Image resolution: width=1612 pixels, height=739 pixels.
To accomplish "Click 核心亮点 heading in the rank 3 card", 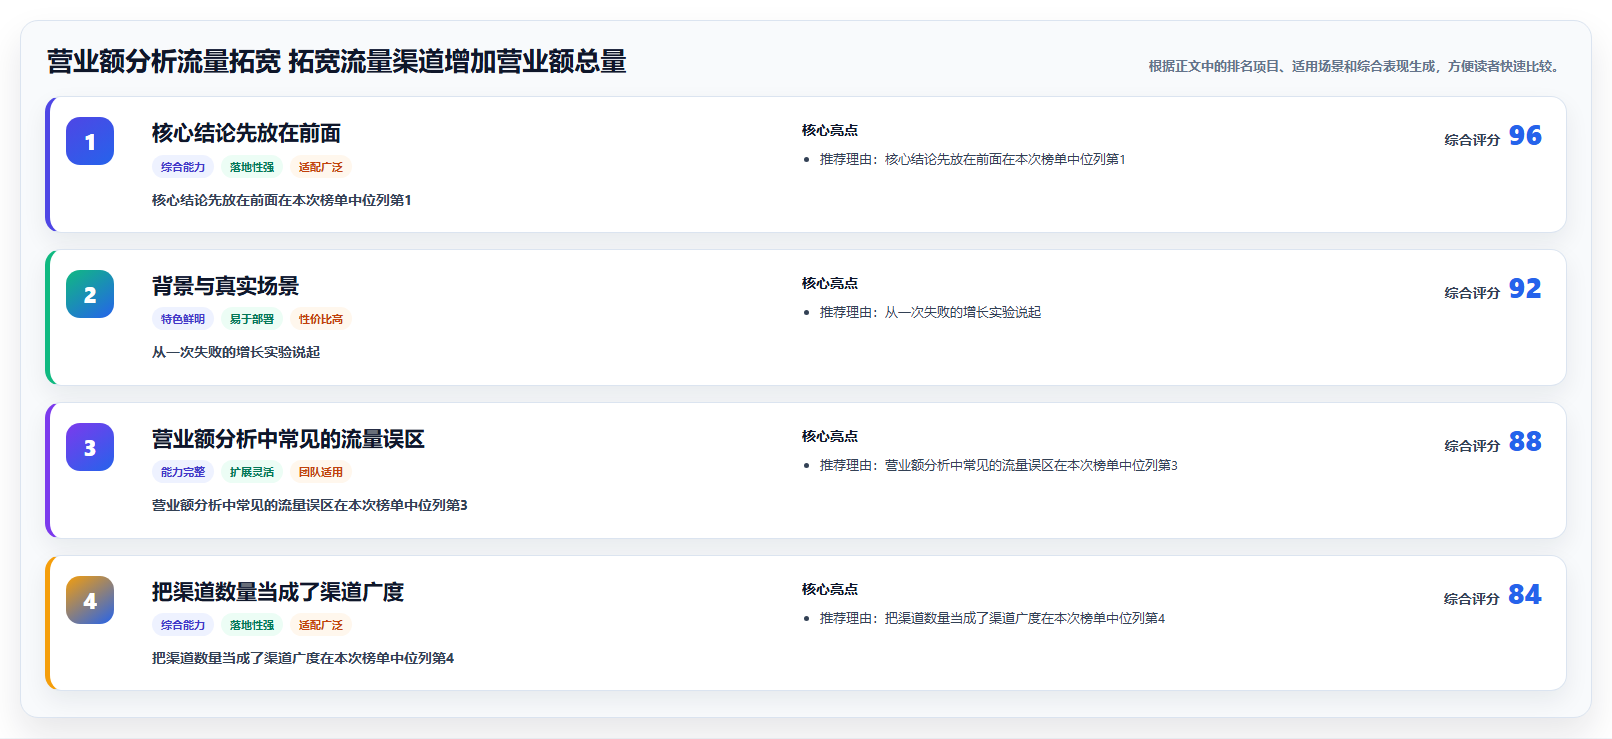I will point(830,436).
